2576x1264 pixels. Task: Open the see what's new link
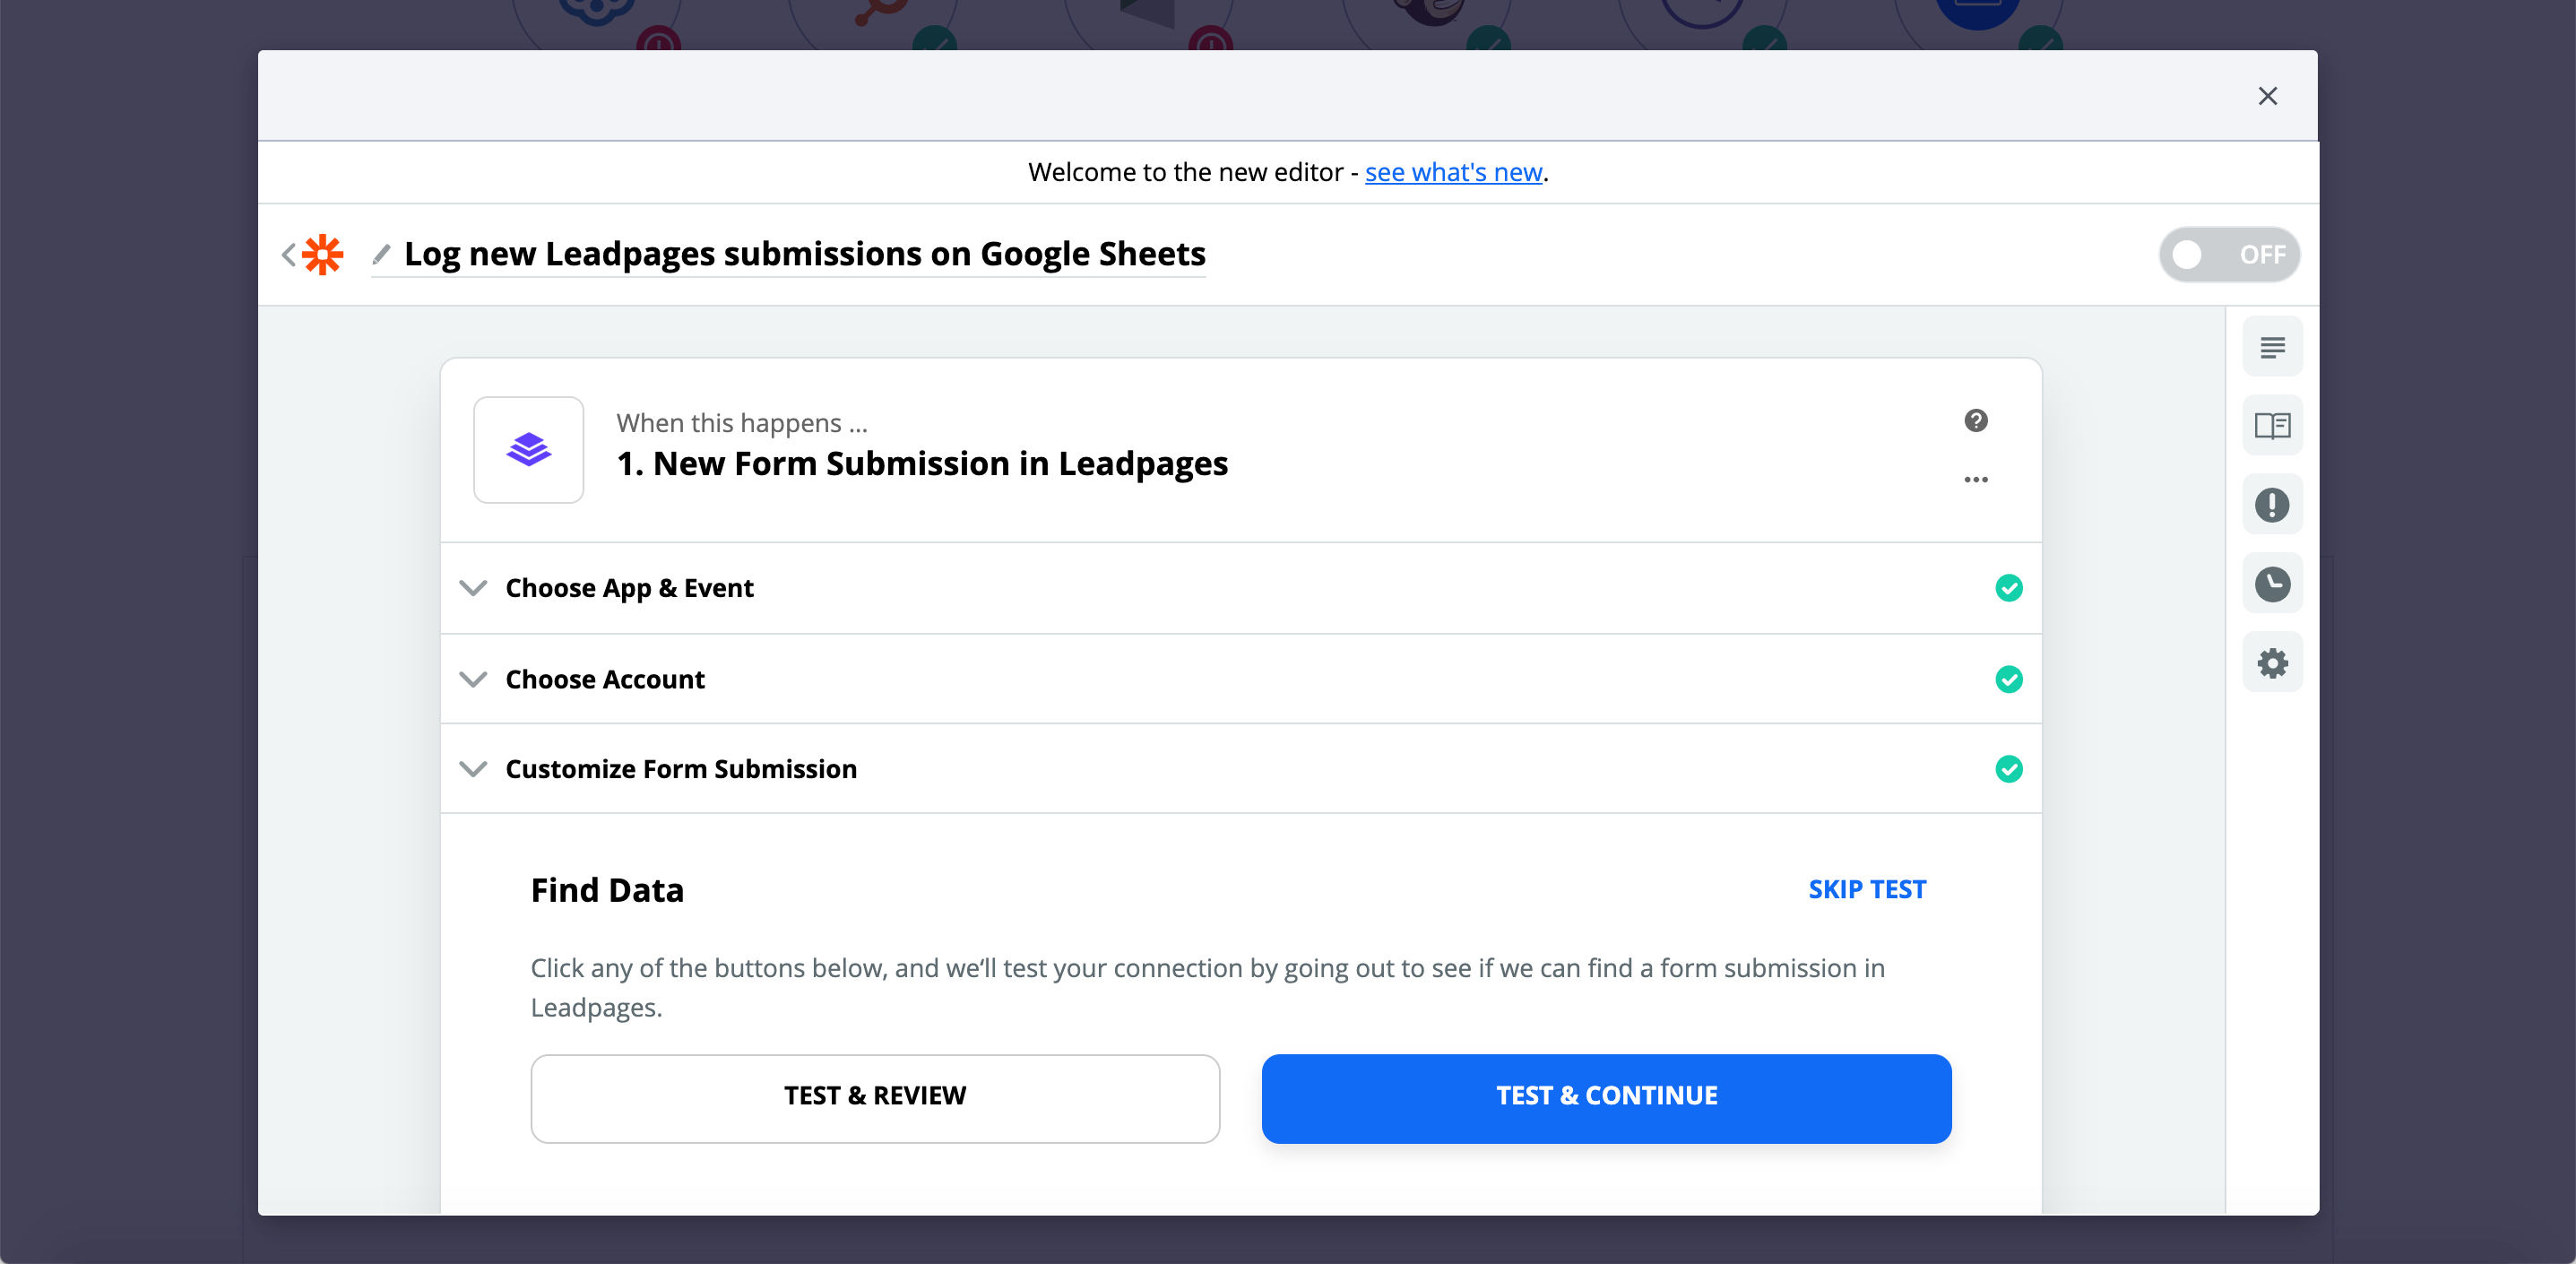(1452, 172)
